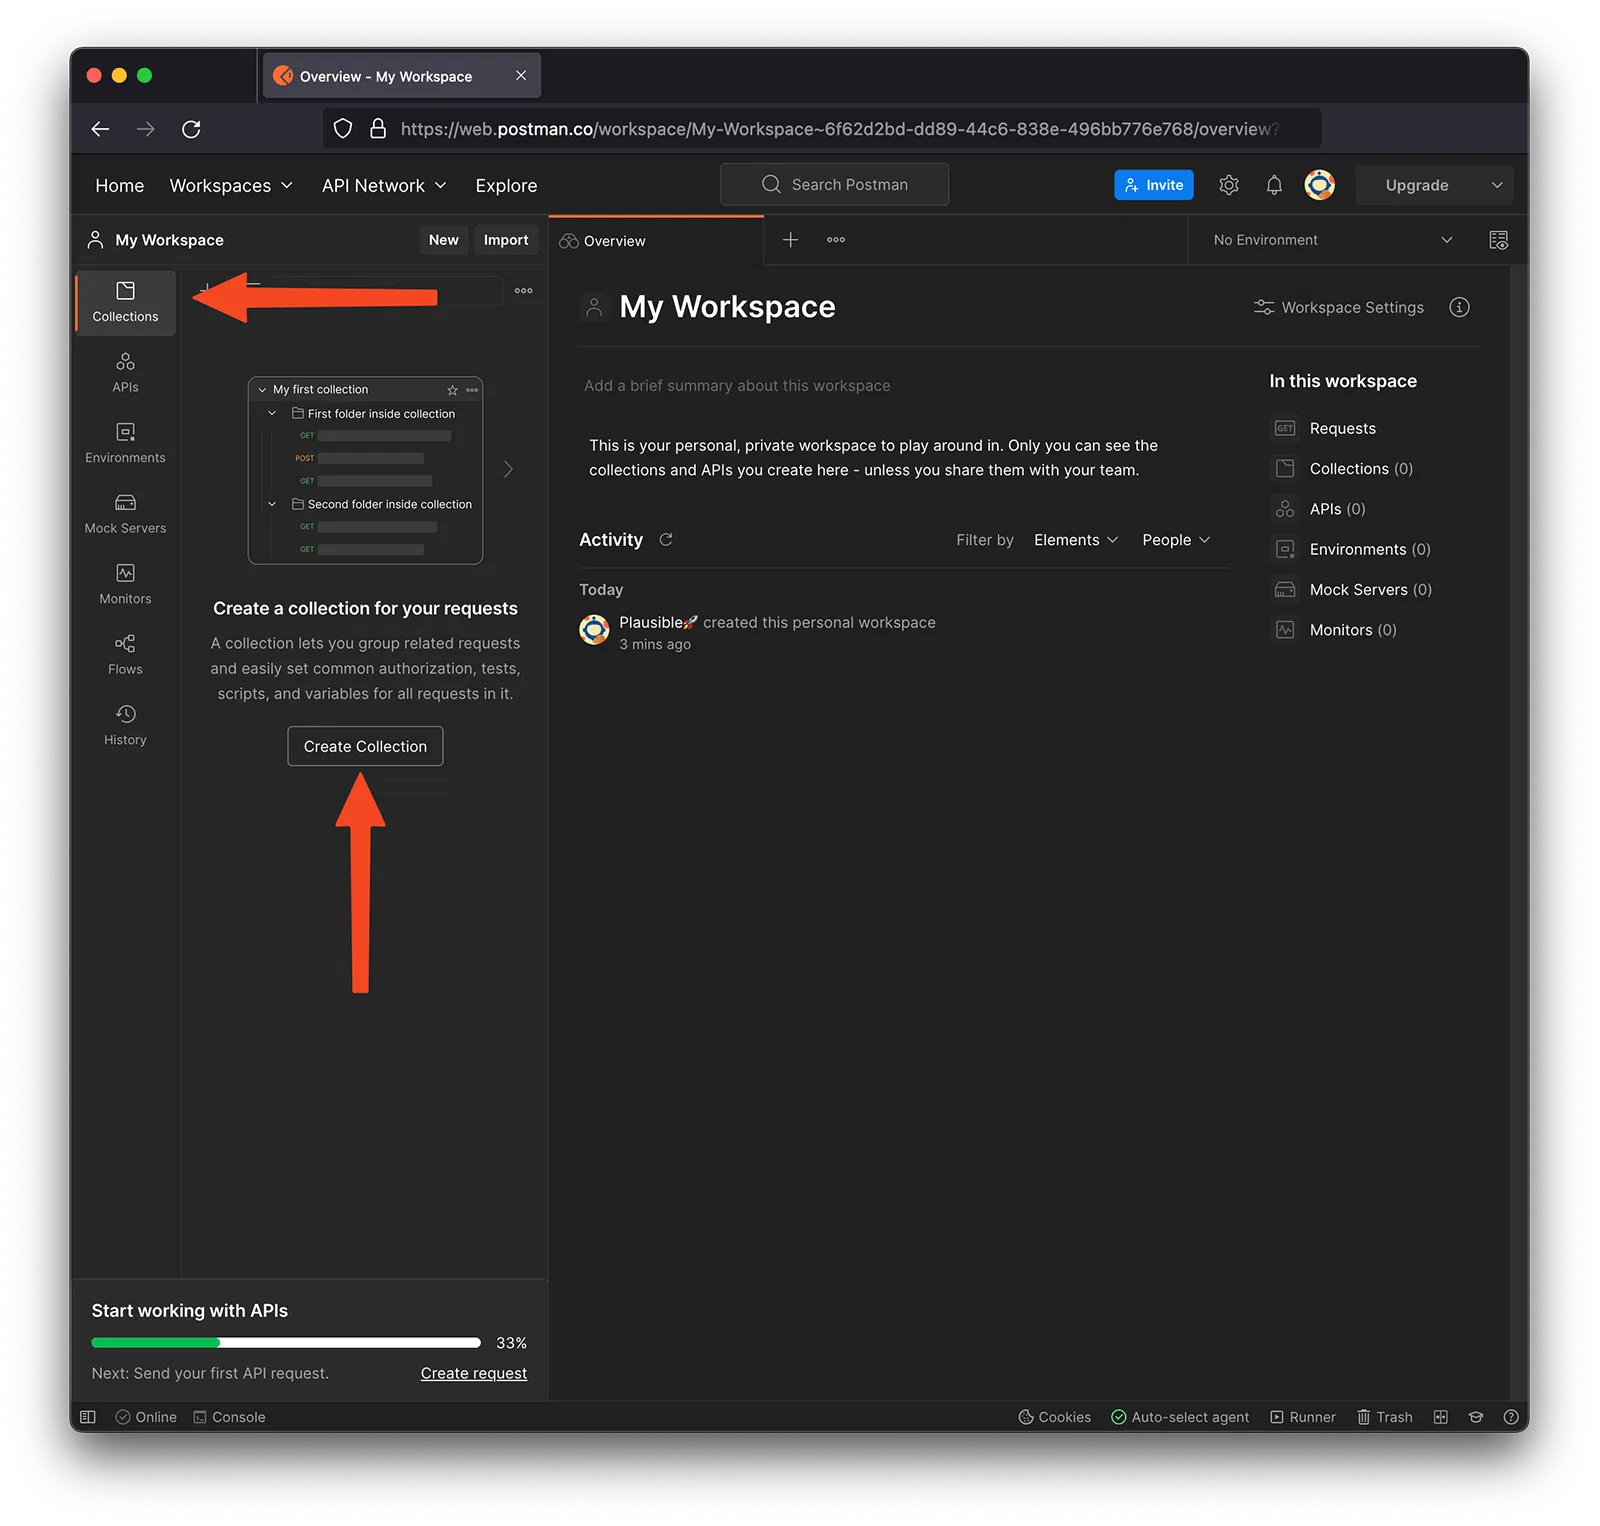Expand the Workspaces dropdown
This screenshot has height=1526, width=1600.
click(x=231, y=186)
